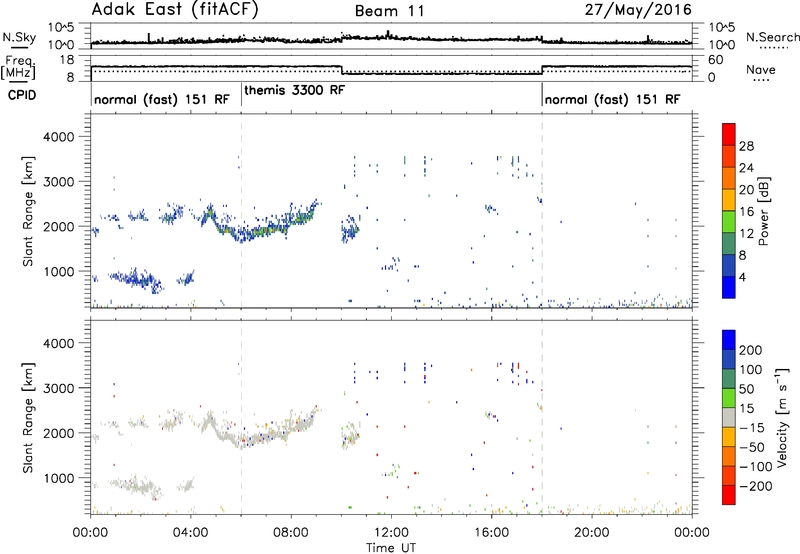Click the '20' tick on Power colorbar
800x554 pixels.
coord(746,190)
